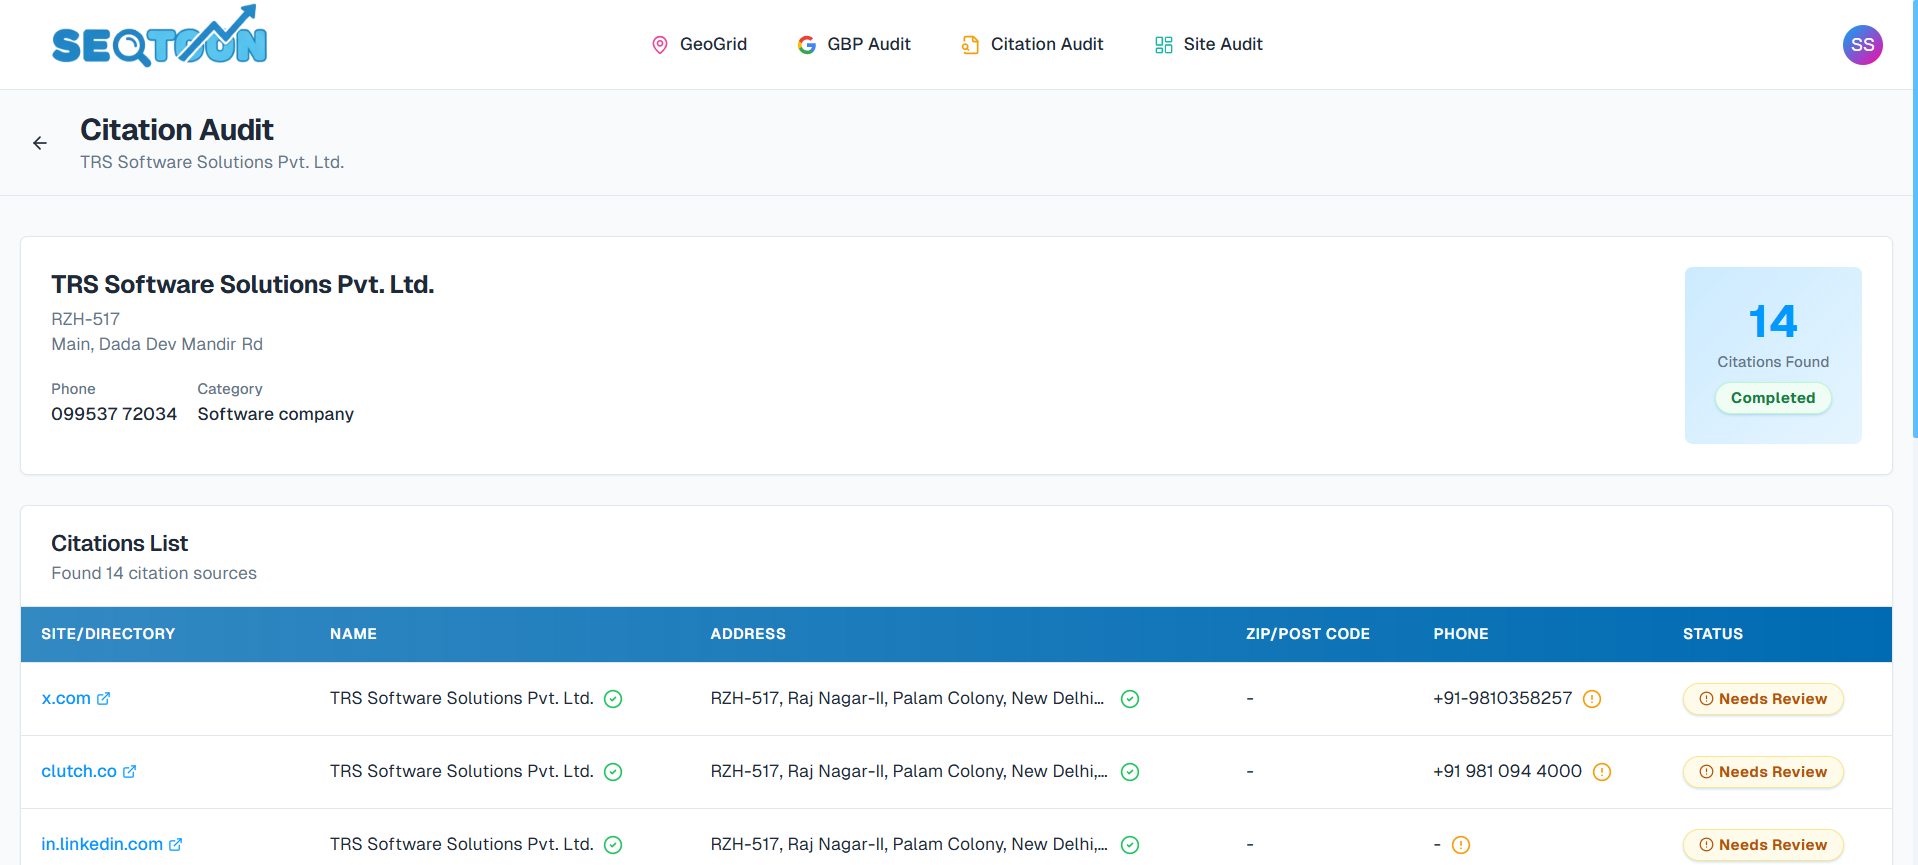This screenshot has height=865, width=1918.
Task: Click the 14 Citations Found count
Action: pos(1773,322)
